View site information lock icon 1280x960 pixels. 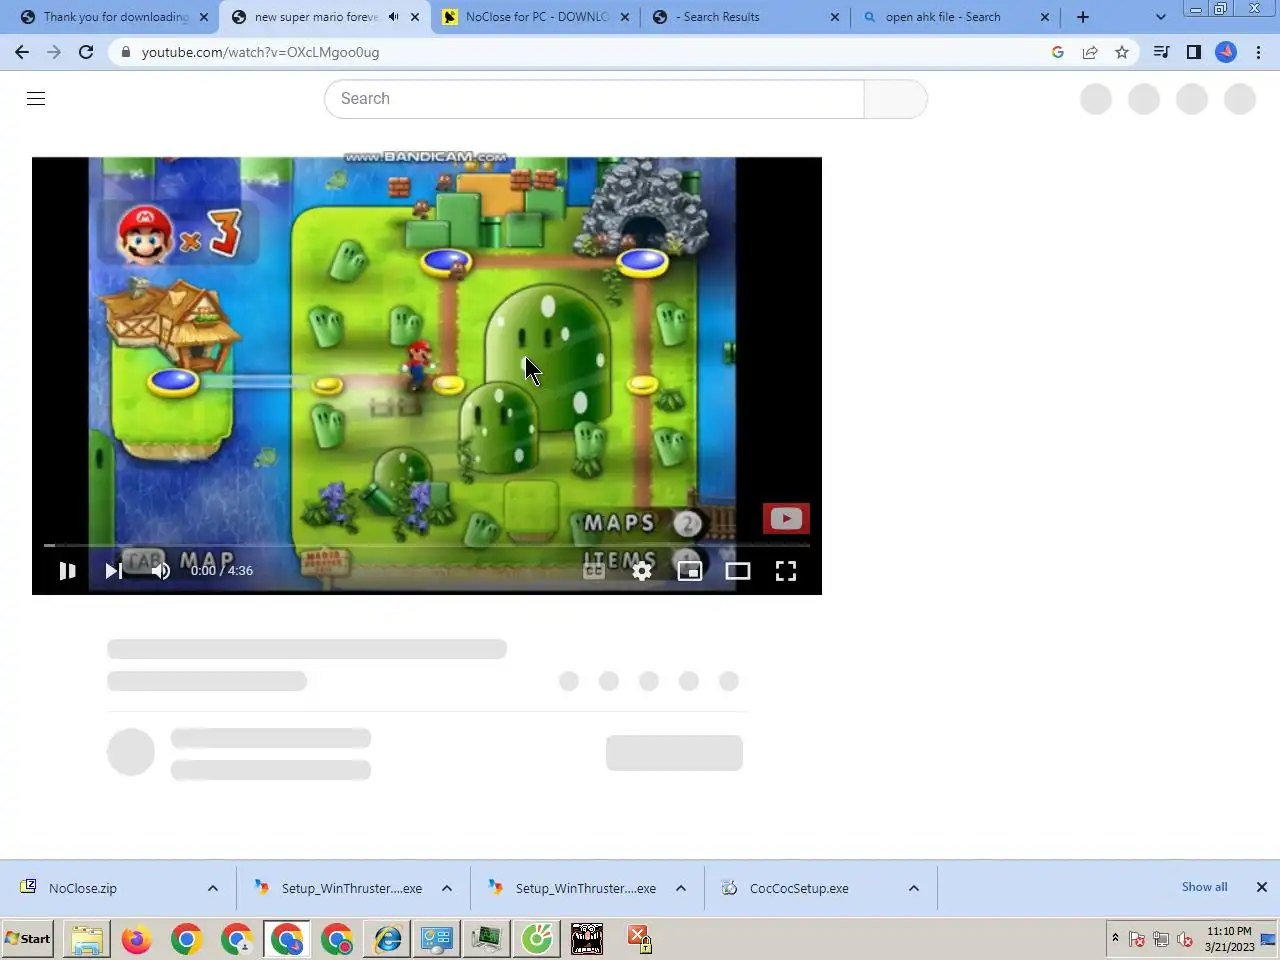click(x=125, y=52)
